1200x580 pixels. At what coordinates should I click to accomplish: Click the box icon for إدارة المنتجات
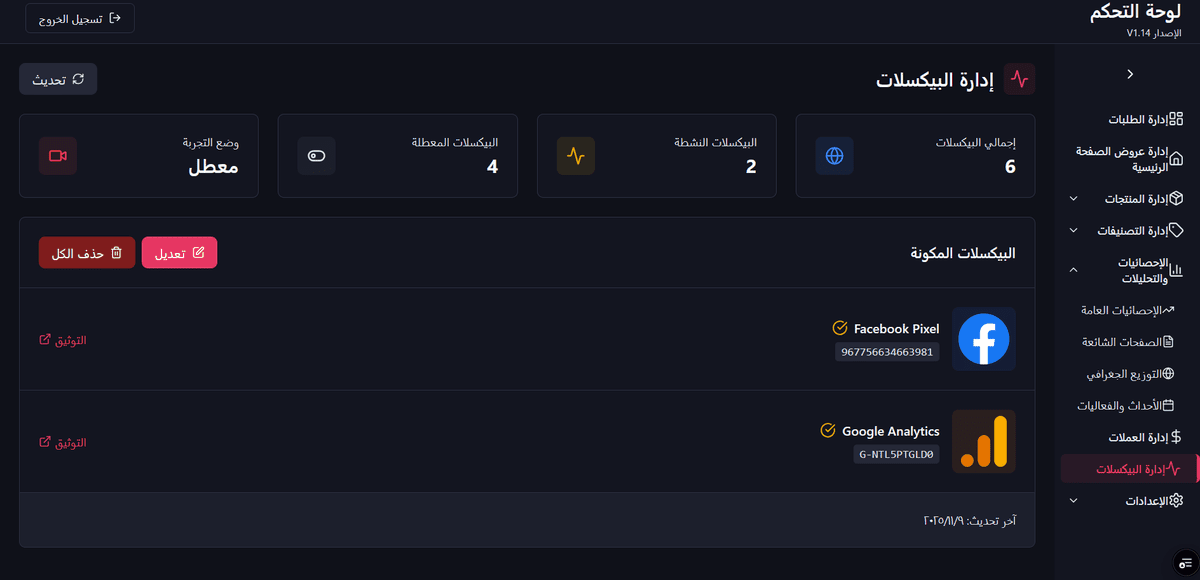(x=1177, y=198)
